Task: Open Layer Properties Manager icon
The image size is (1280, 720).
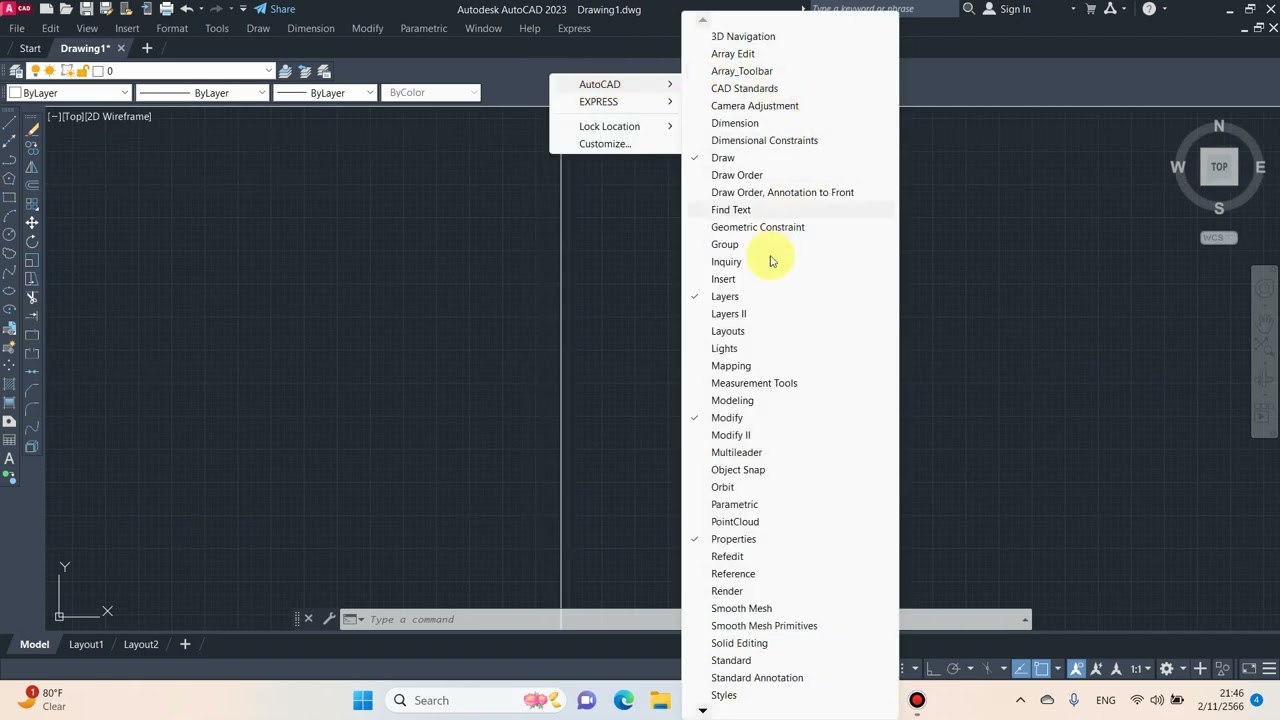Action: click(x=16, y=71)
